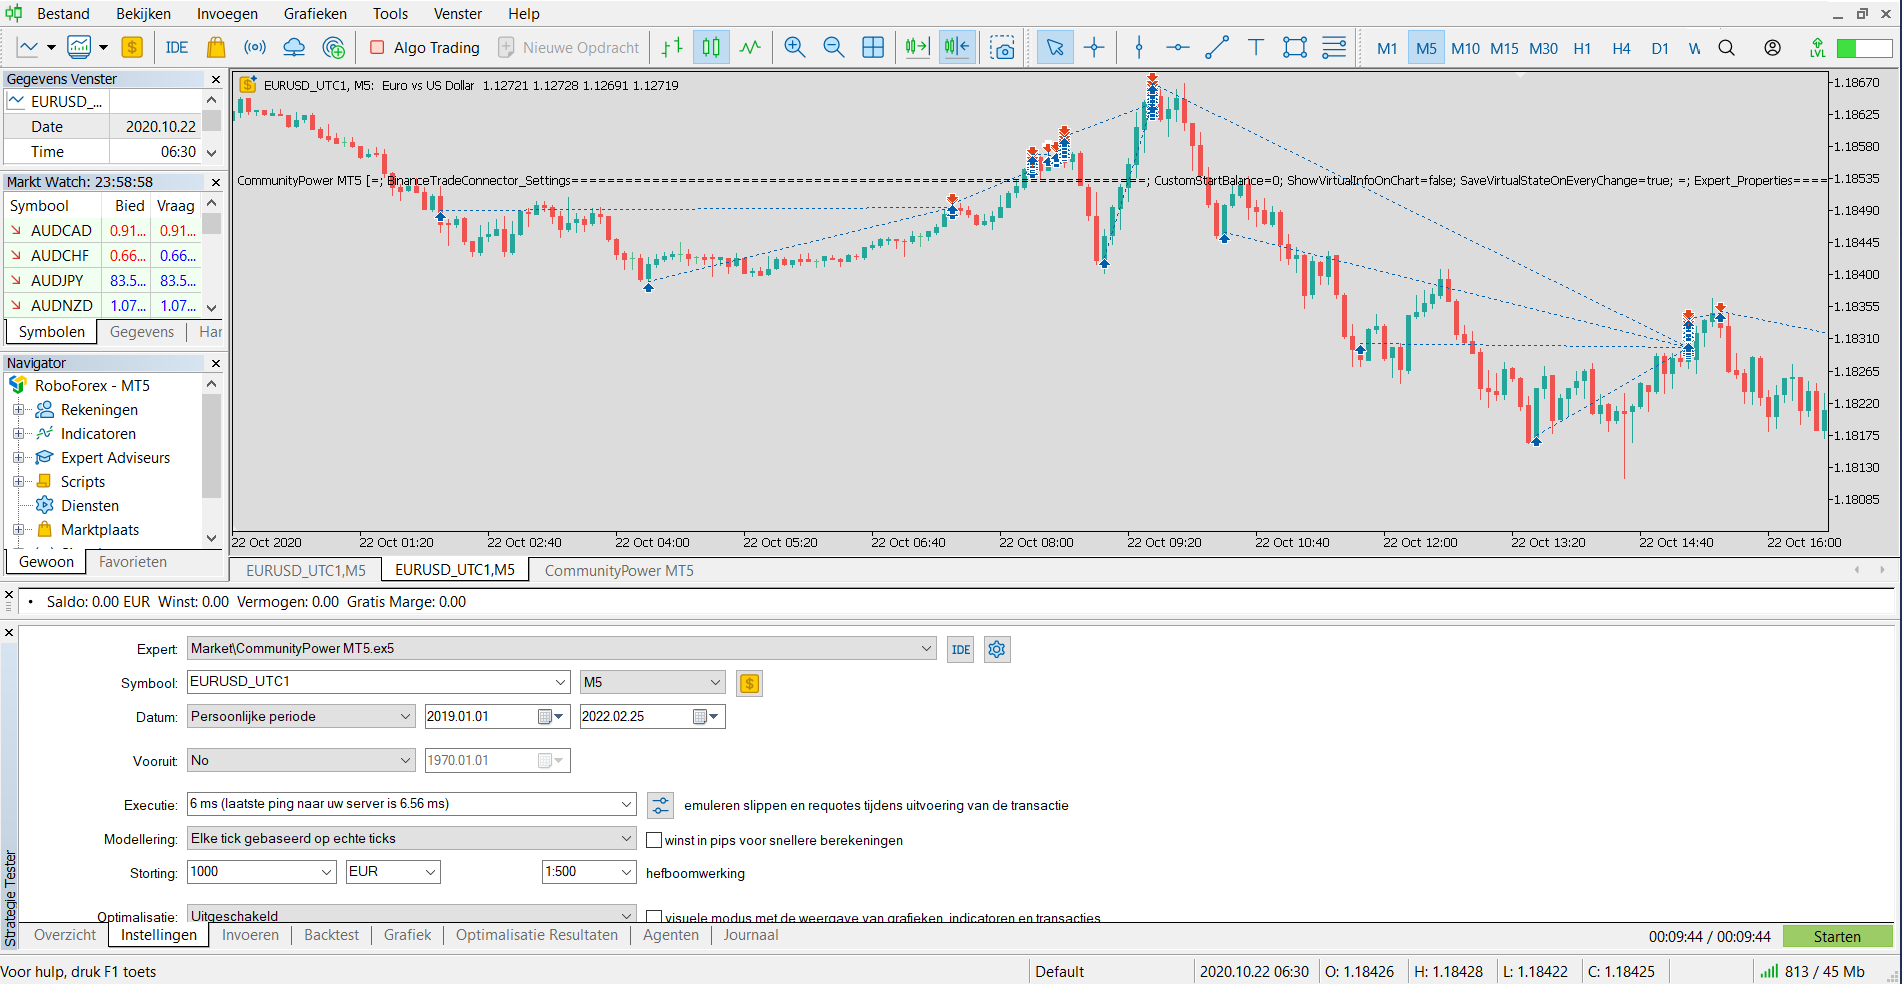Viewport: 1902px width, 984px height.
Task: Enable 'winst in pips' checkbox
Action: tap(654, 840)
